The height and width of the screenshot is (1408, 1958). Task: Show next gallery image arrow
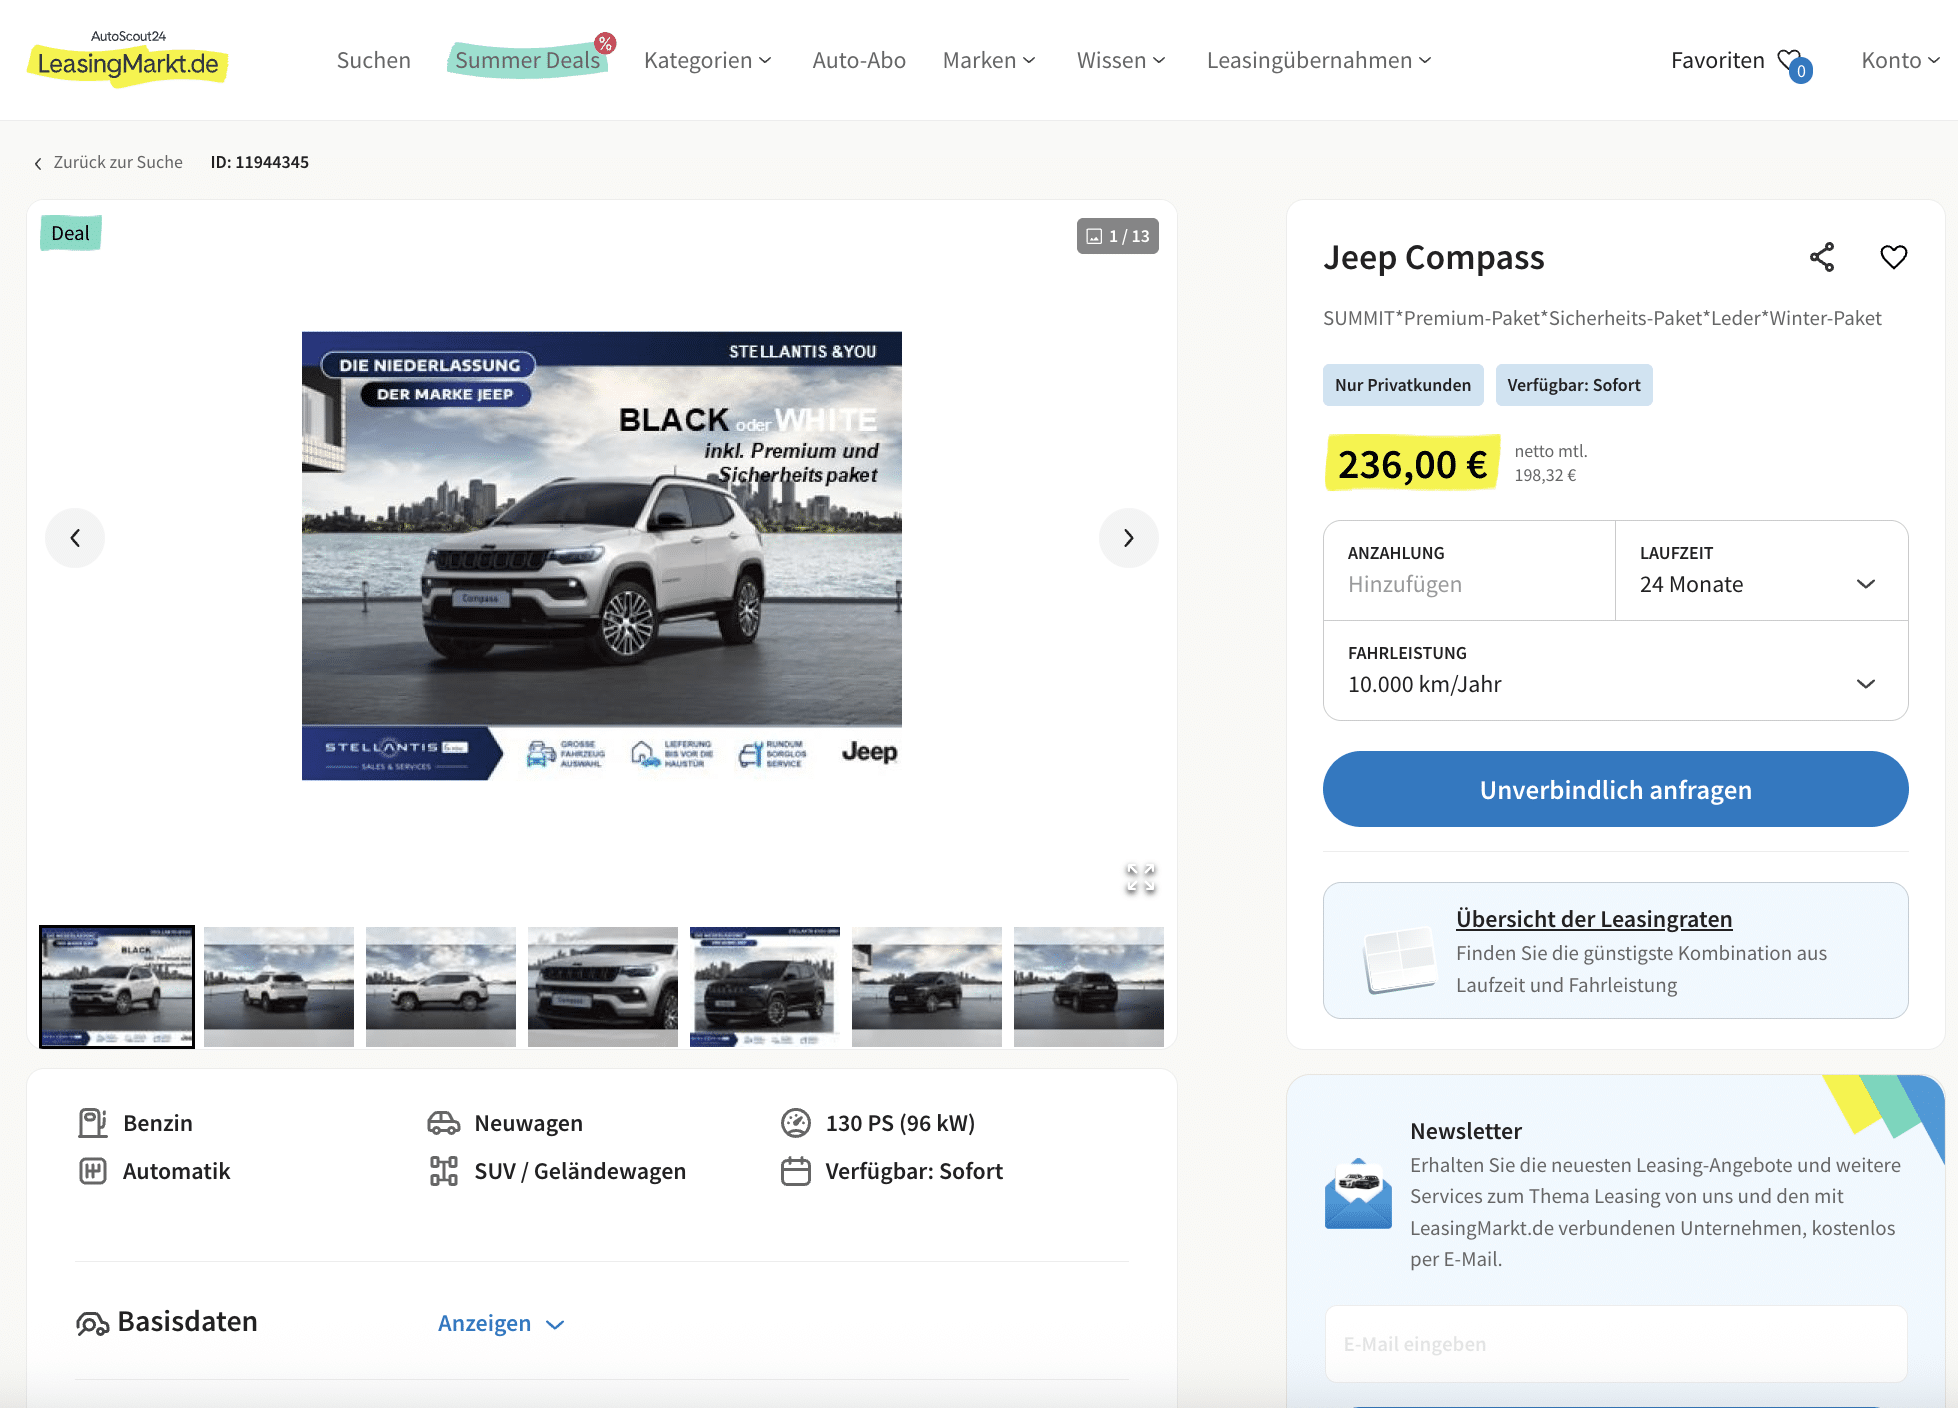click(x=1129, y=538)
